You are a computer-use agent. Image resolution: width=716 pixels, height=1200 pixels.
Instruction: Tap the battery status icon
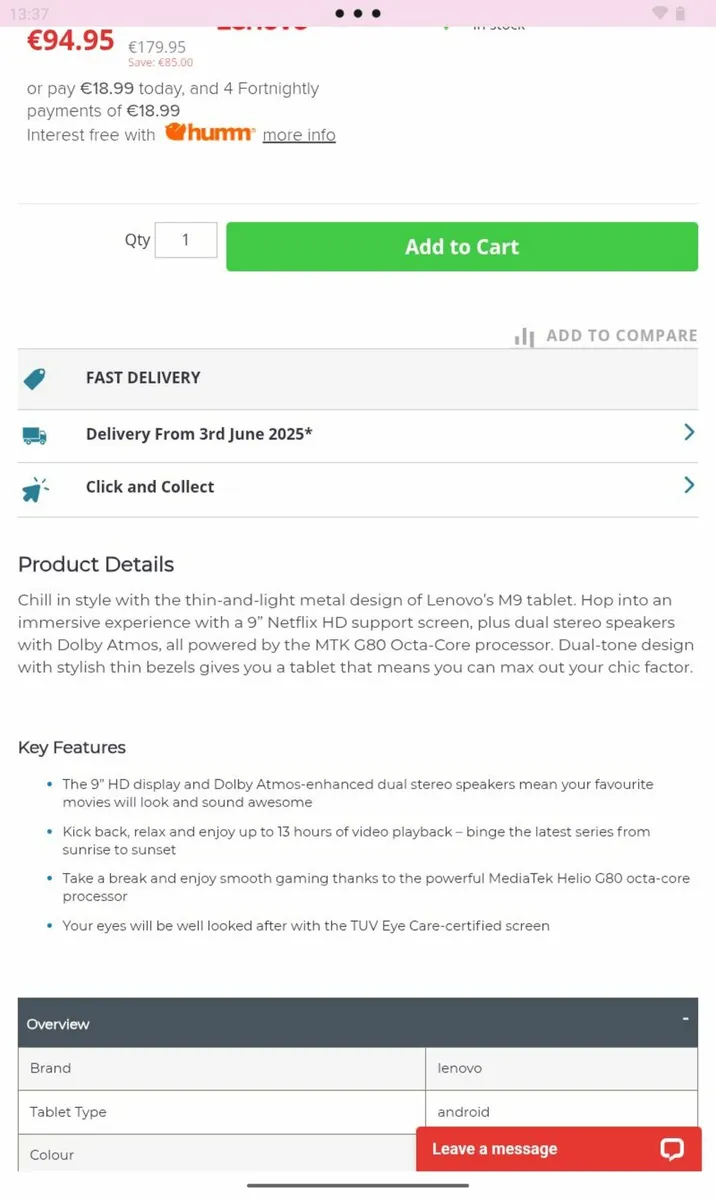(681, 13)
